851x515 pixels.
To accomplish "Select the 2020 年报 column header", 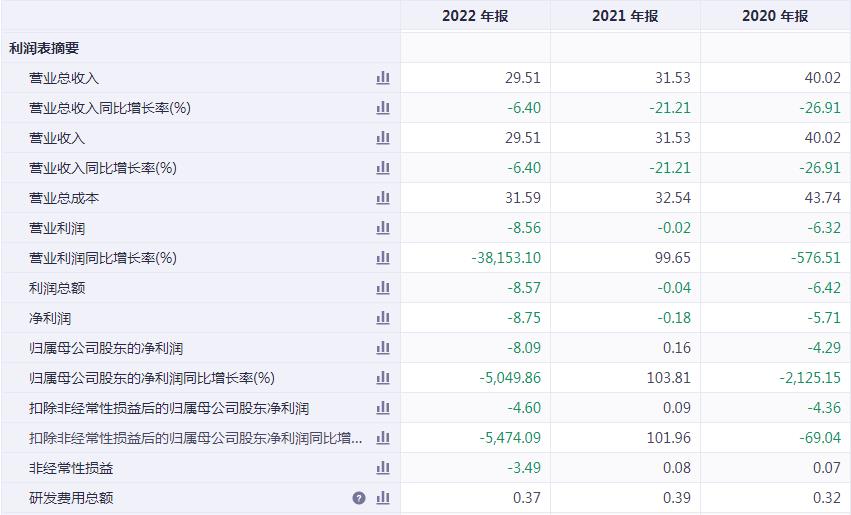I will [x=775, y=16].
